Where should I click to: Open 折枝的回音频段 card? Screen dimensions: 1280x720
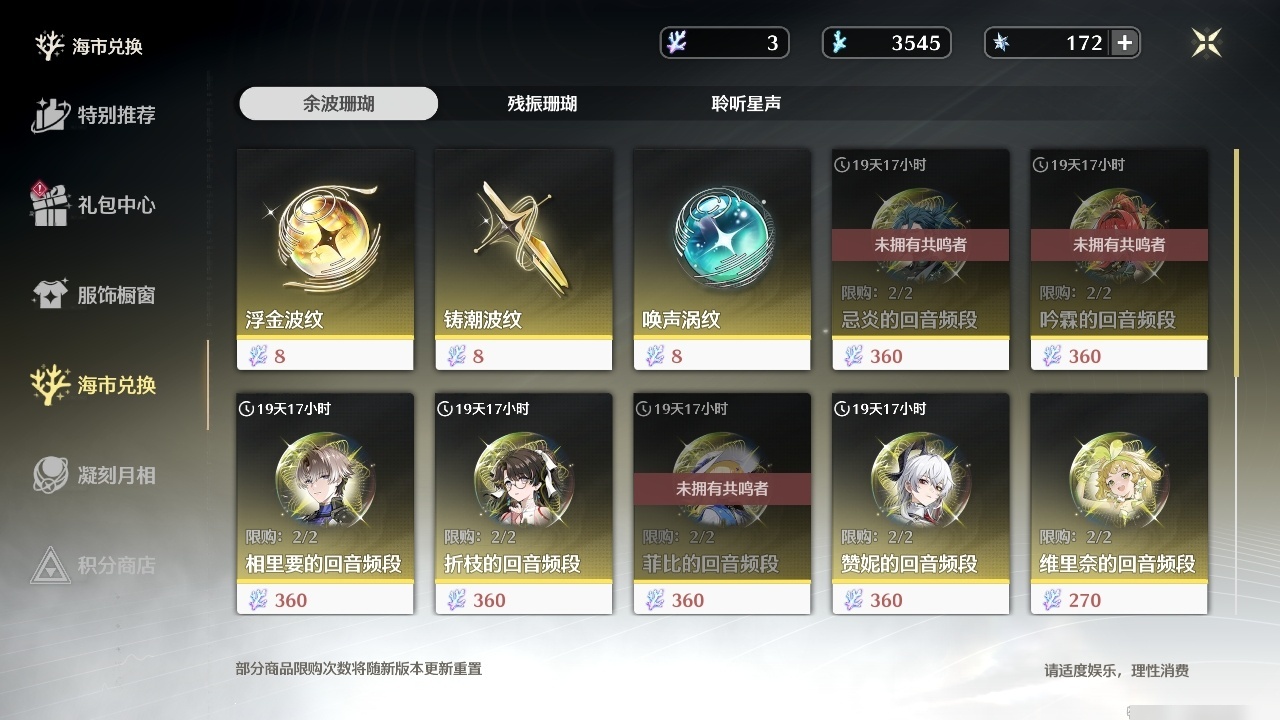click(523, 503)
